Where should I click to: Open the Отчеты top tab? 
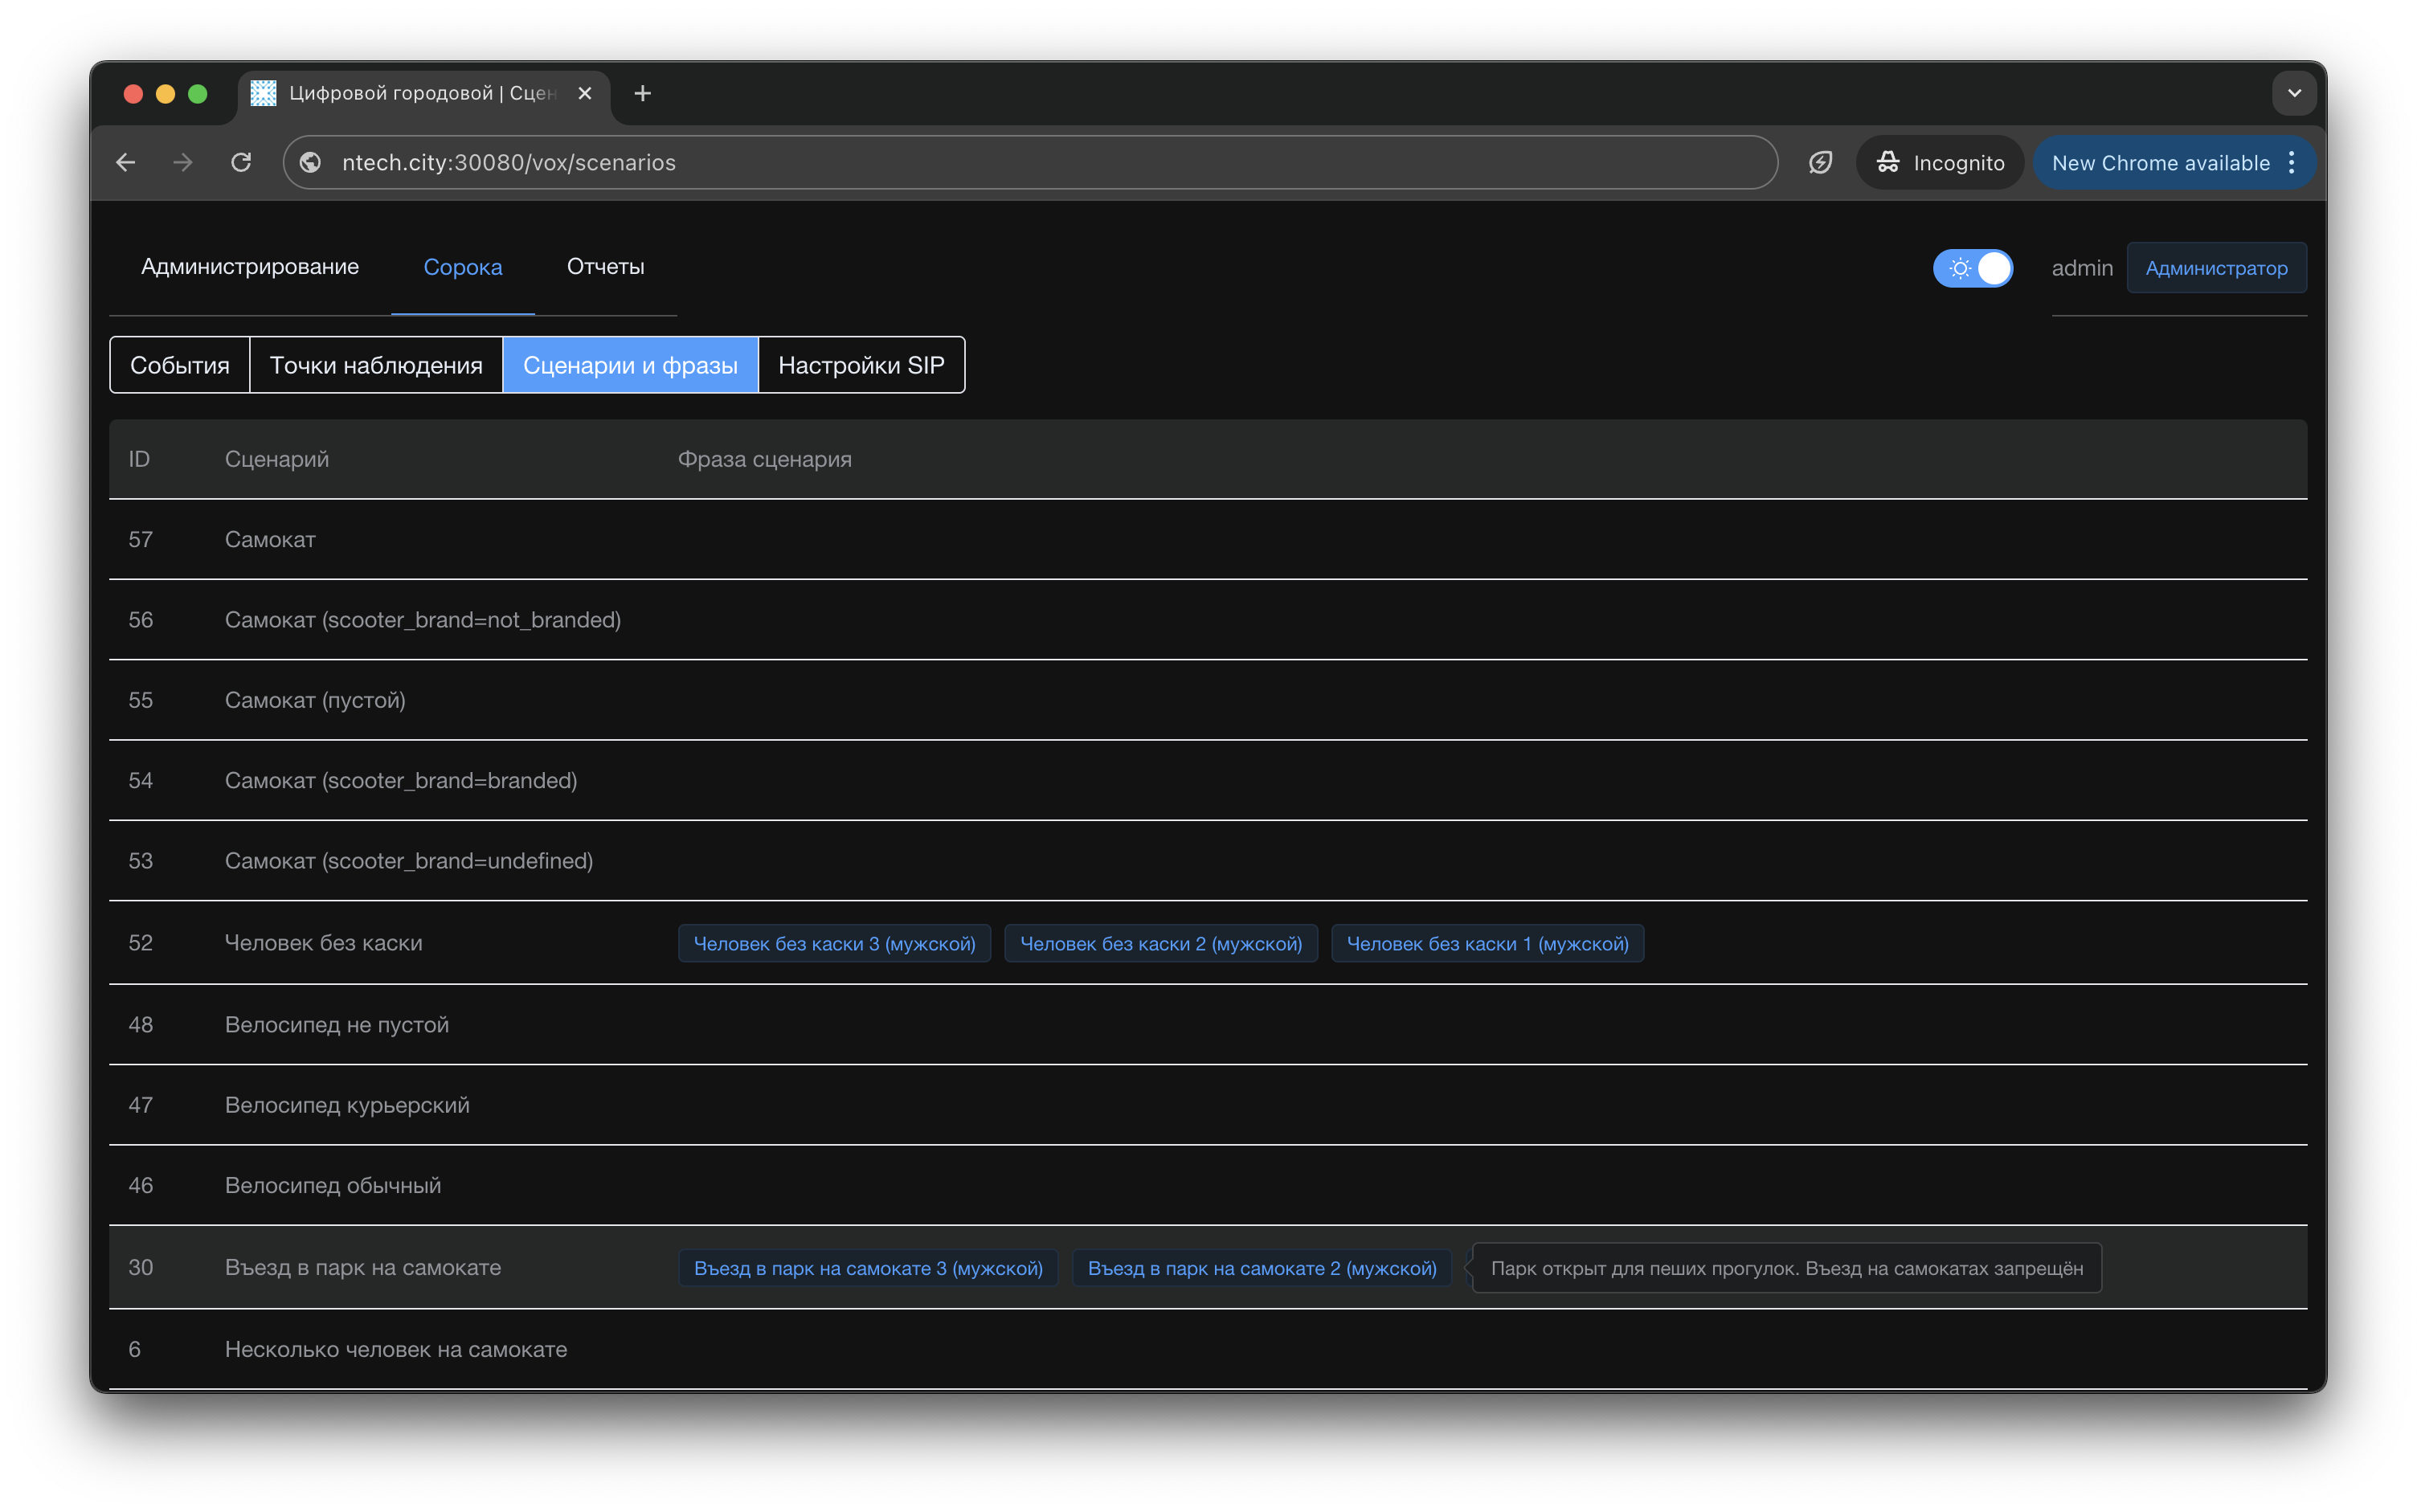[x=605, y=267]
